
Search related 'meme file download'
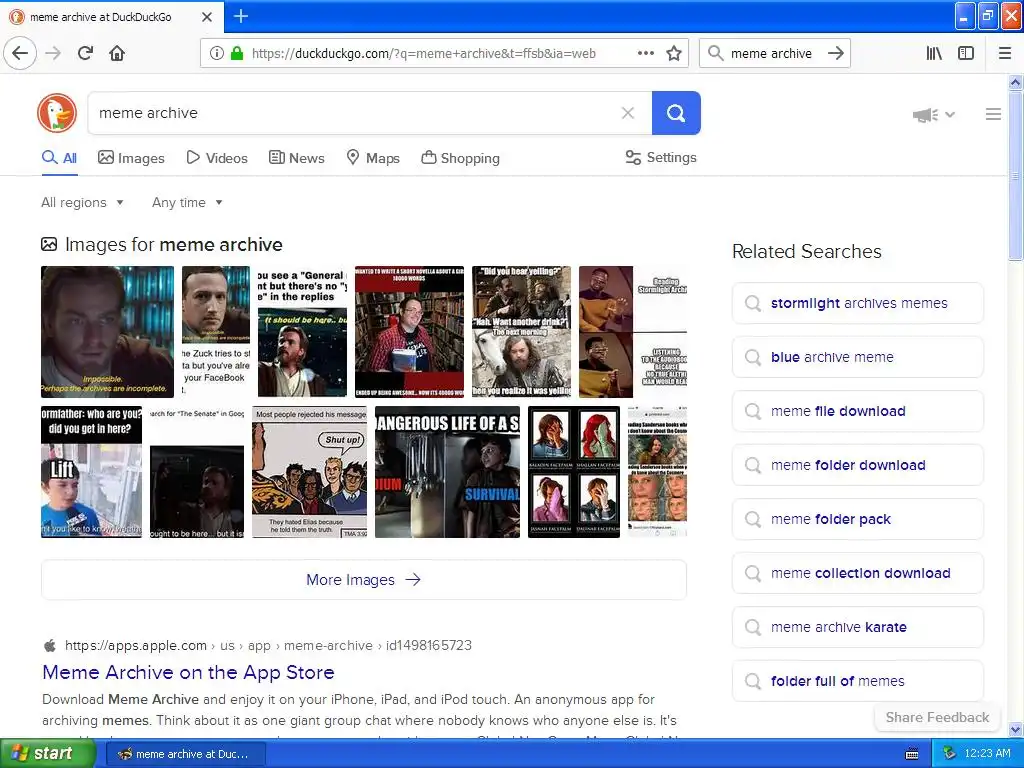pos(857,411)
